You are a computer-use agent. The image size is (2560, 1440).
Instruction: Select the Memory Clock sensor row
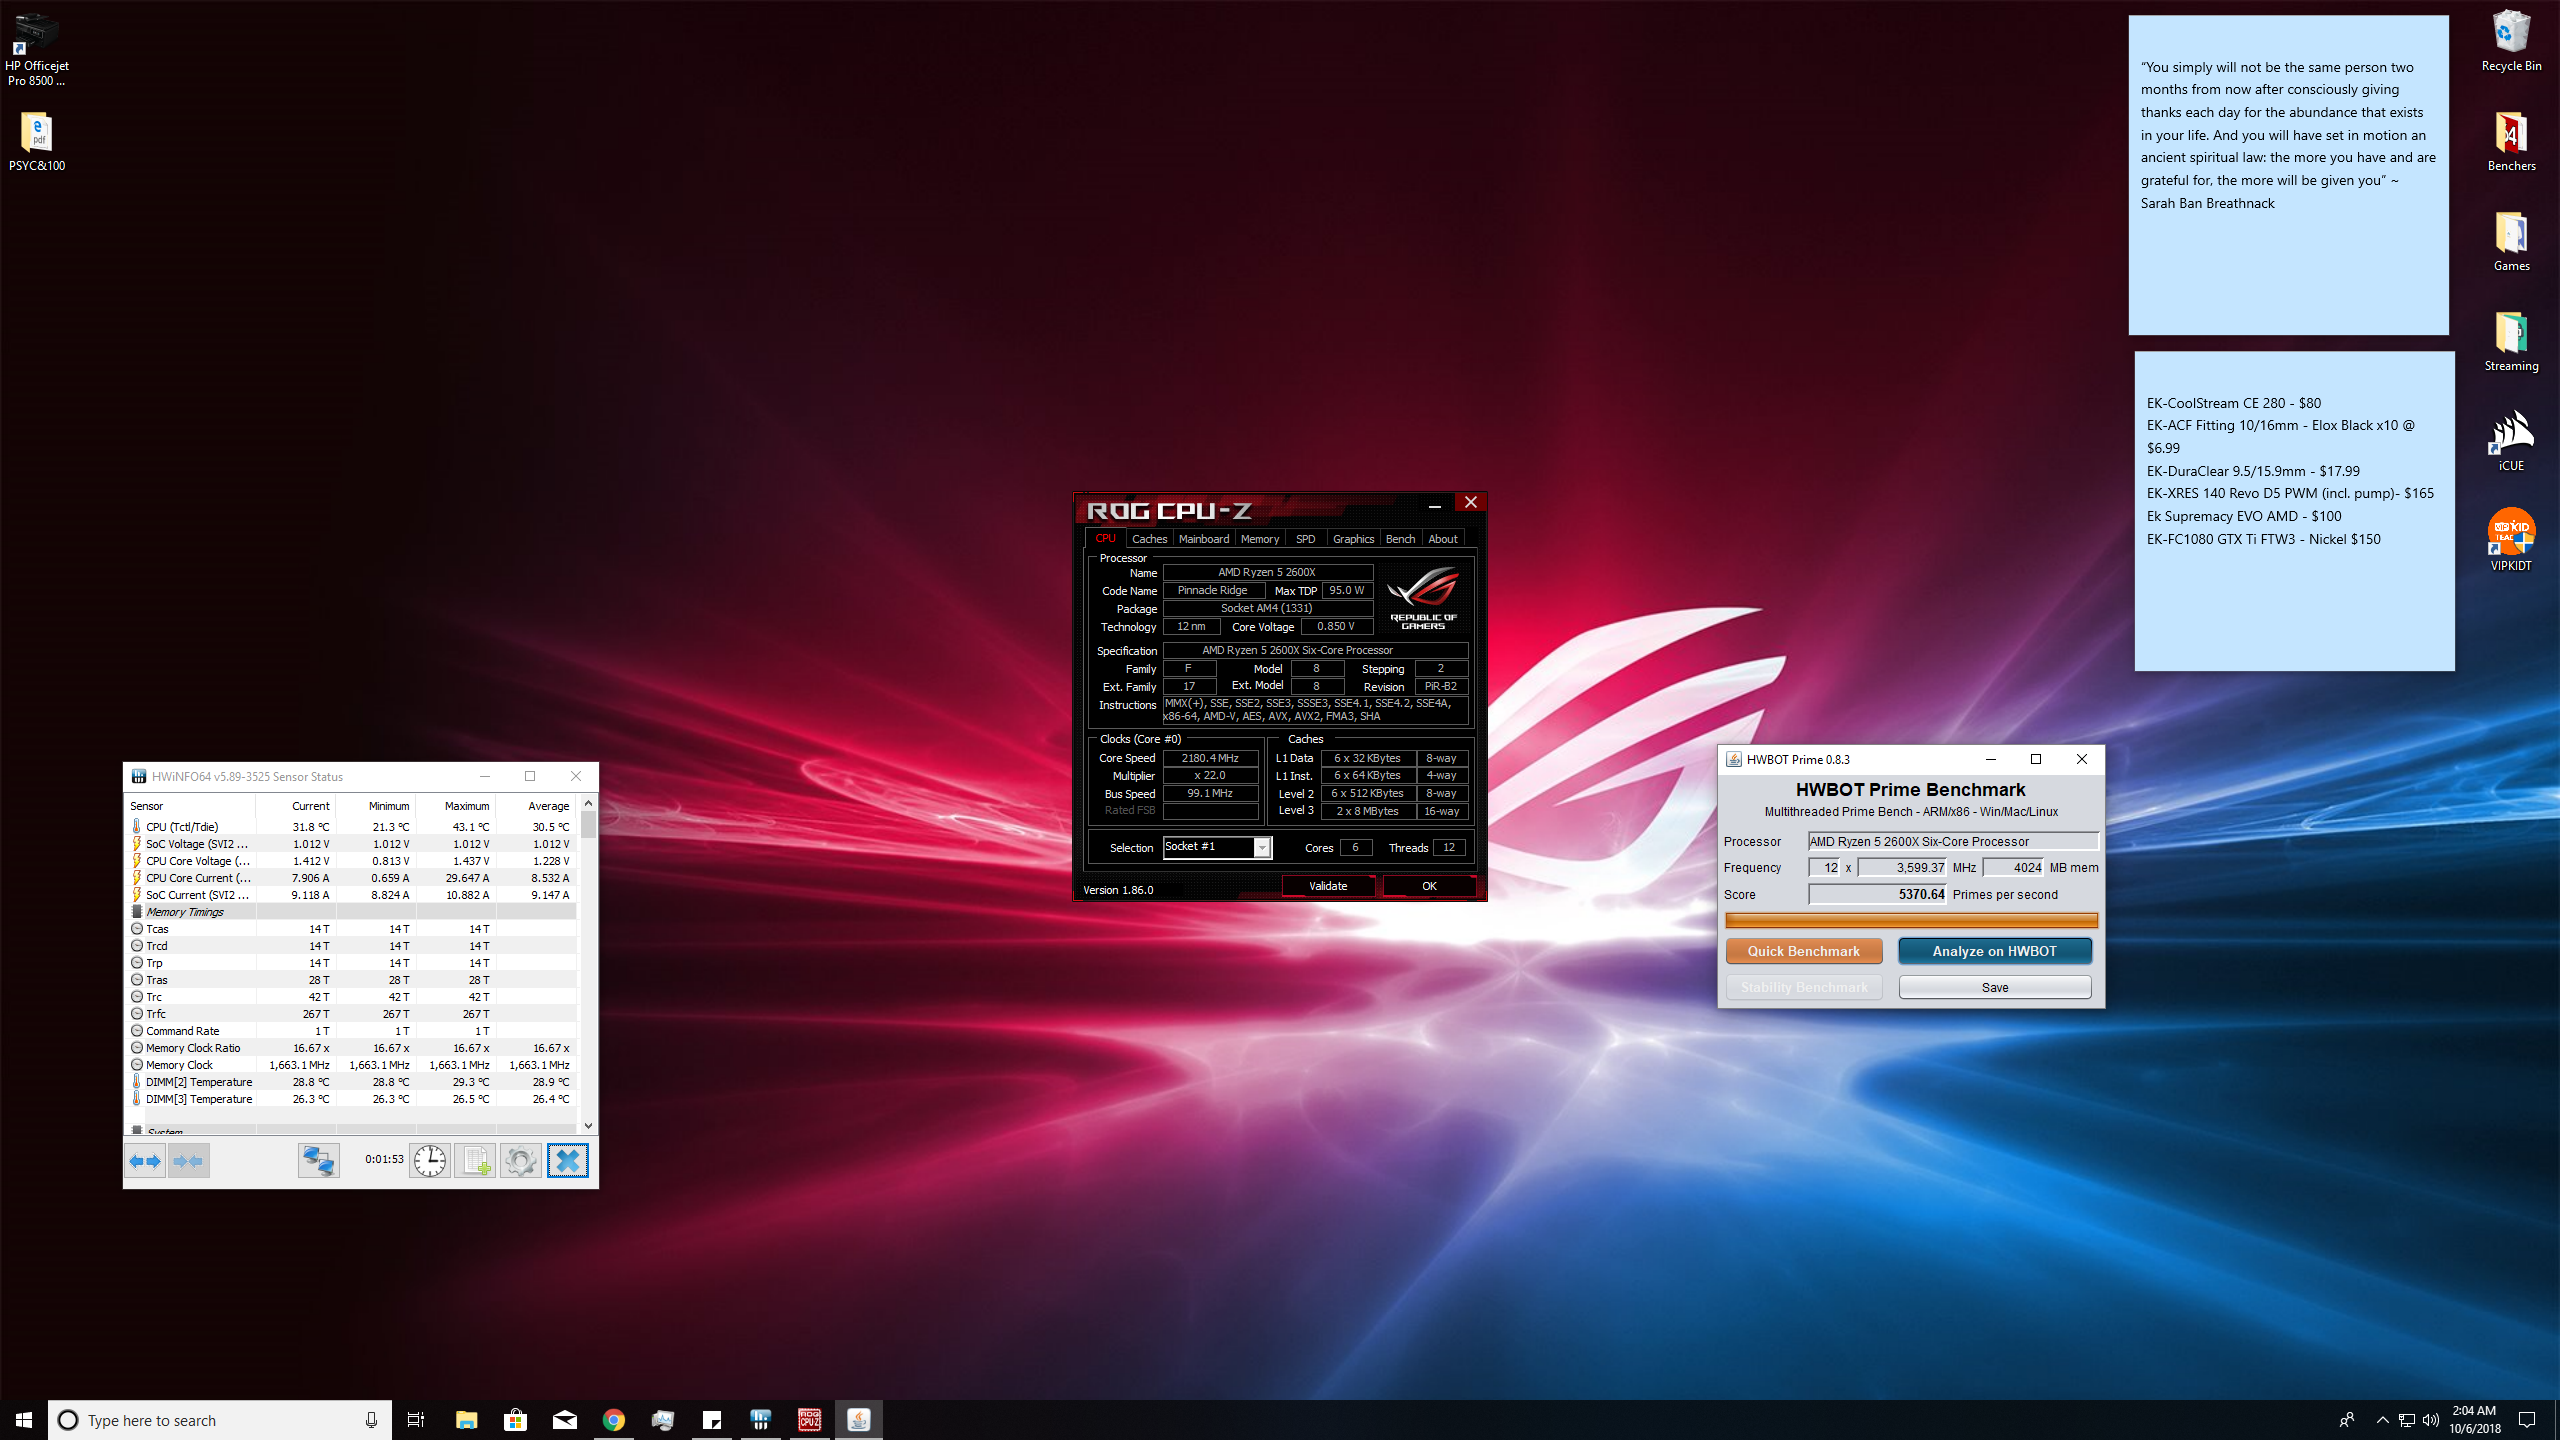coord(351,1065)
